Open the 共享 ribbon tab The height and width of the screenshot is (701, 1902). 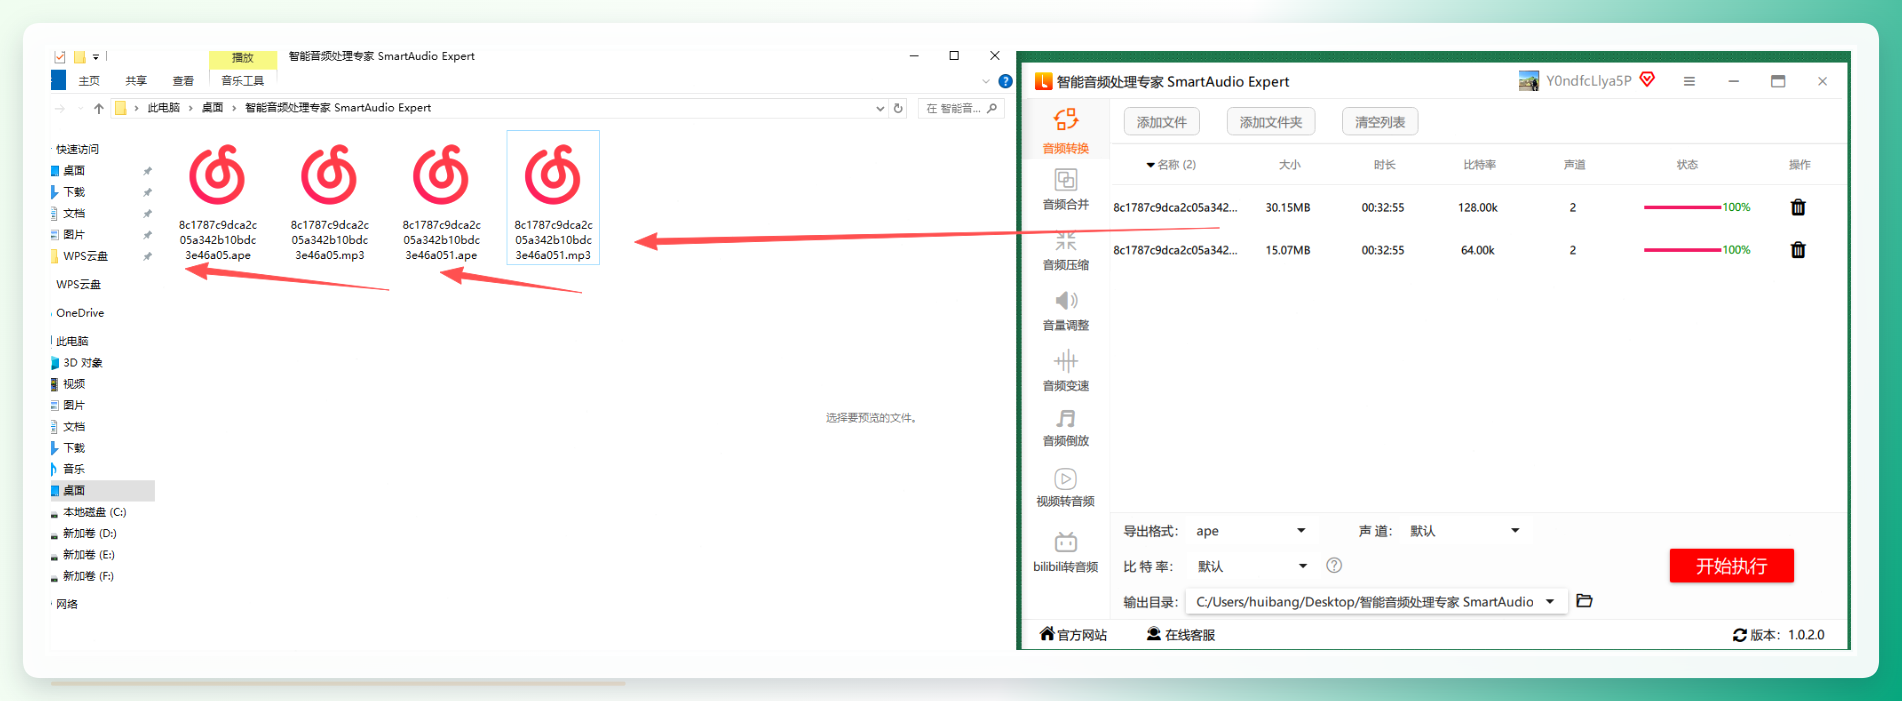(x=136, y=81)
